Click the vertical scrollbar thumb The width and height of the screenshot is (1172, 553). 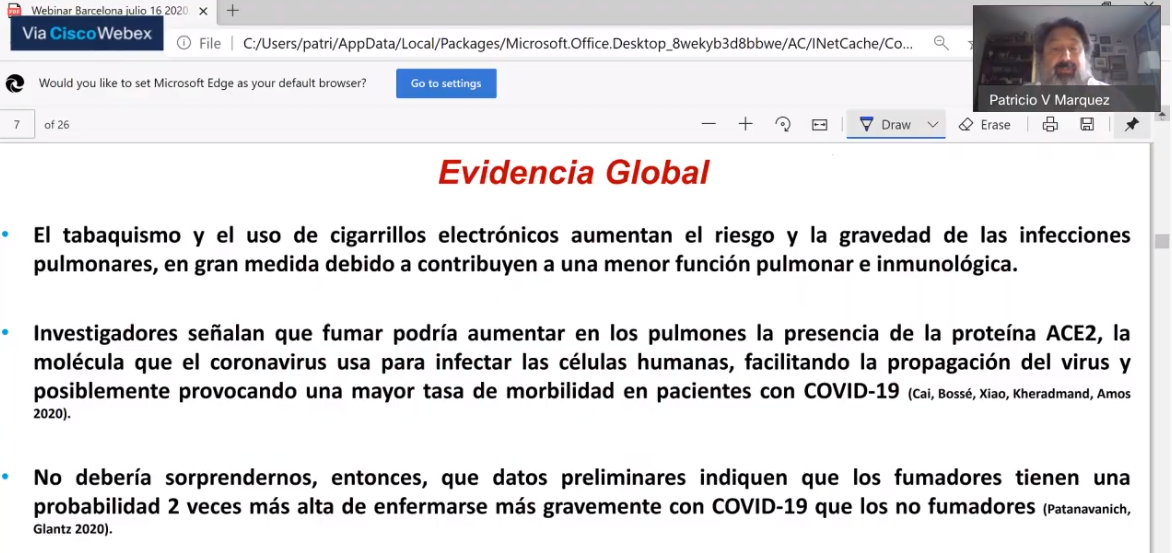(1162, 241)
